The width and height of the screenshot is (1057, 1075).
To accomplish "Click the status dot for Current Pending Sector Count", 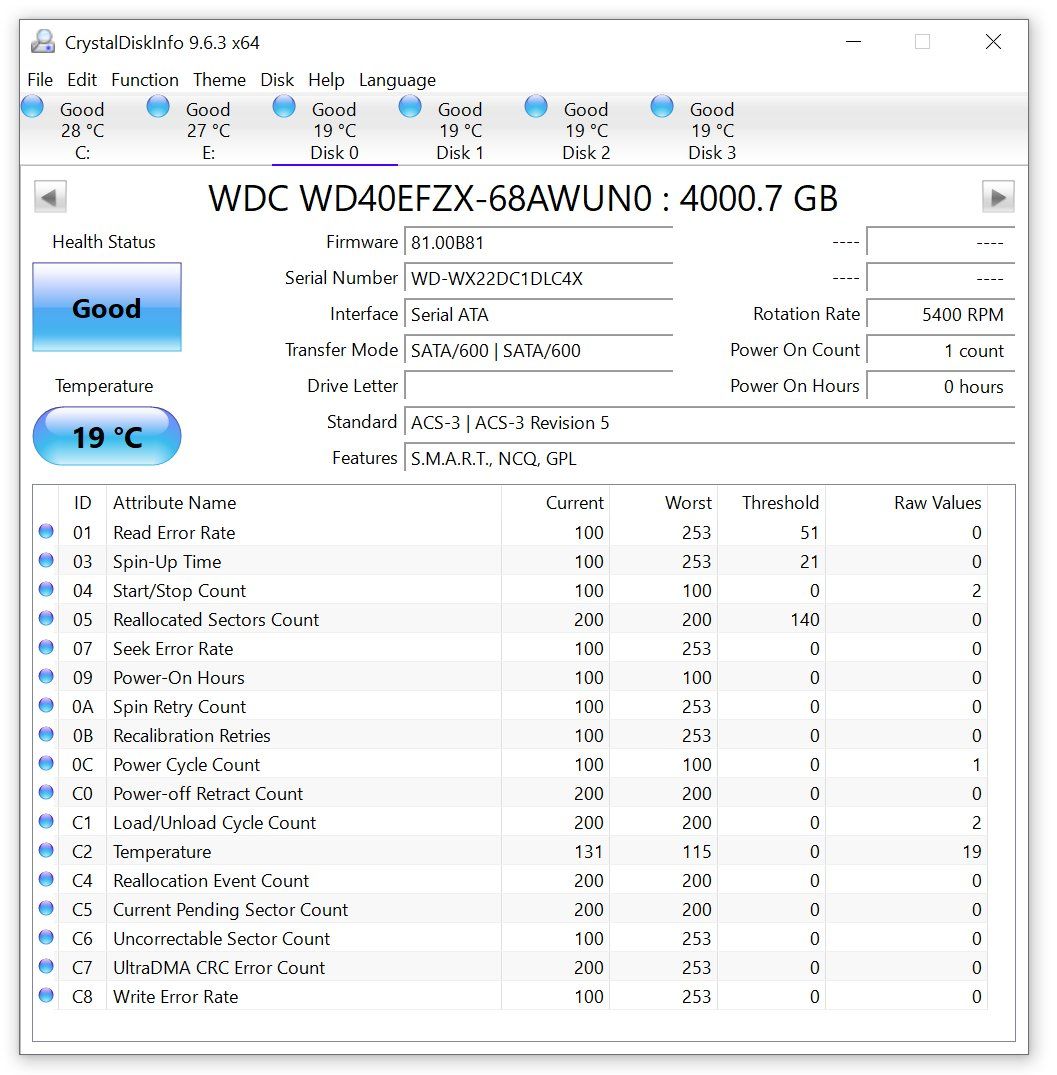I will point(46,908).
